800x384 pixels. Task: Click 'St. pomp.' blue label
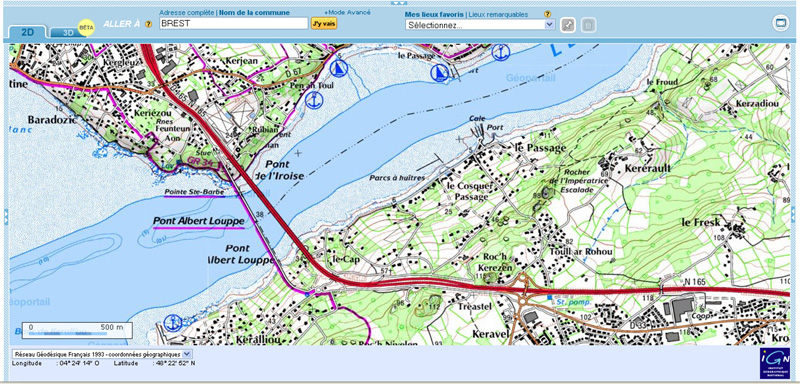coord(574,302)
